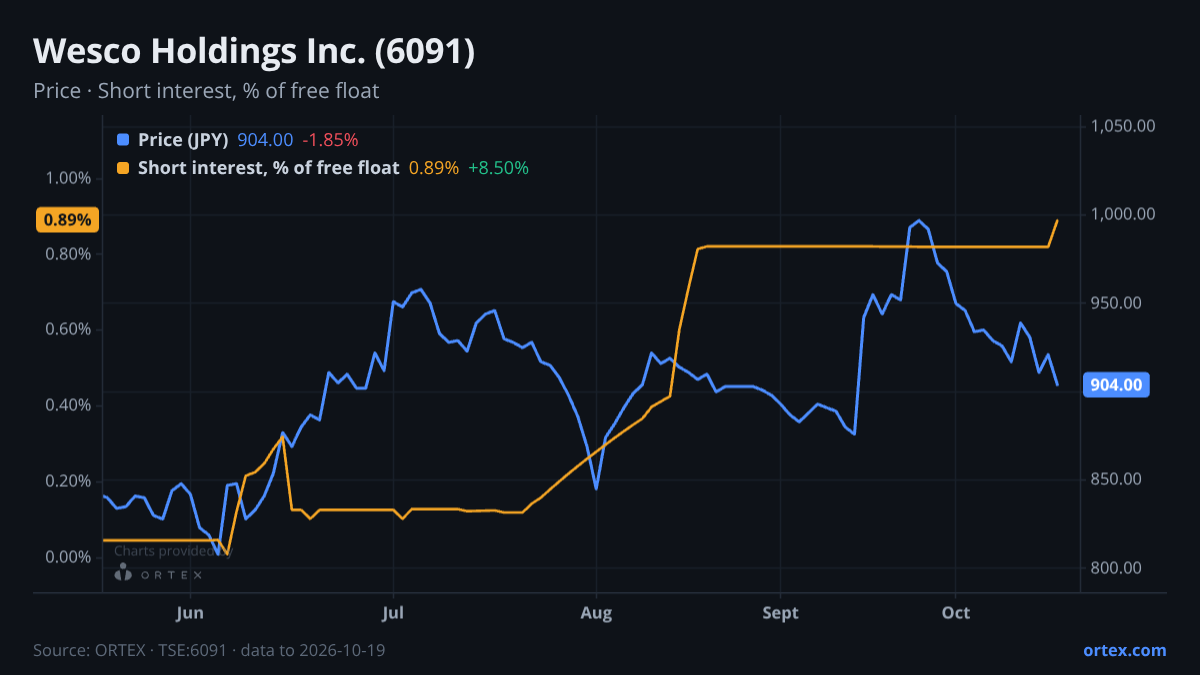The width and height of the screenshot is (1200, 675).
Task: Click the Jul x-axis label
Action: 393,613
